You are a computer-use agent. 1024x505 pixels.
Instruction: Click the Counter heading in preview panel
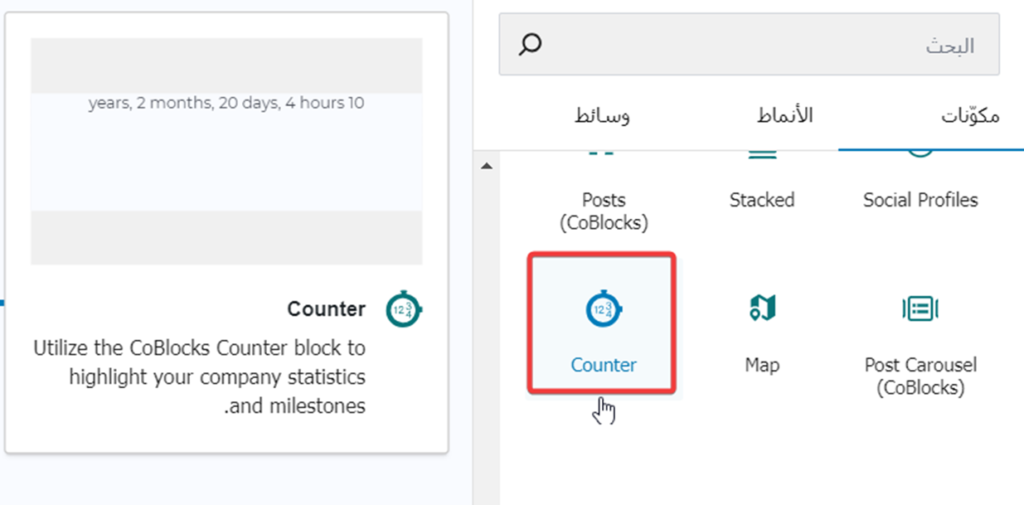coord(326,309)
